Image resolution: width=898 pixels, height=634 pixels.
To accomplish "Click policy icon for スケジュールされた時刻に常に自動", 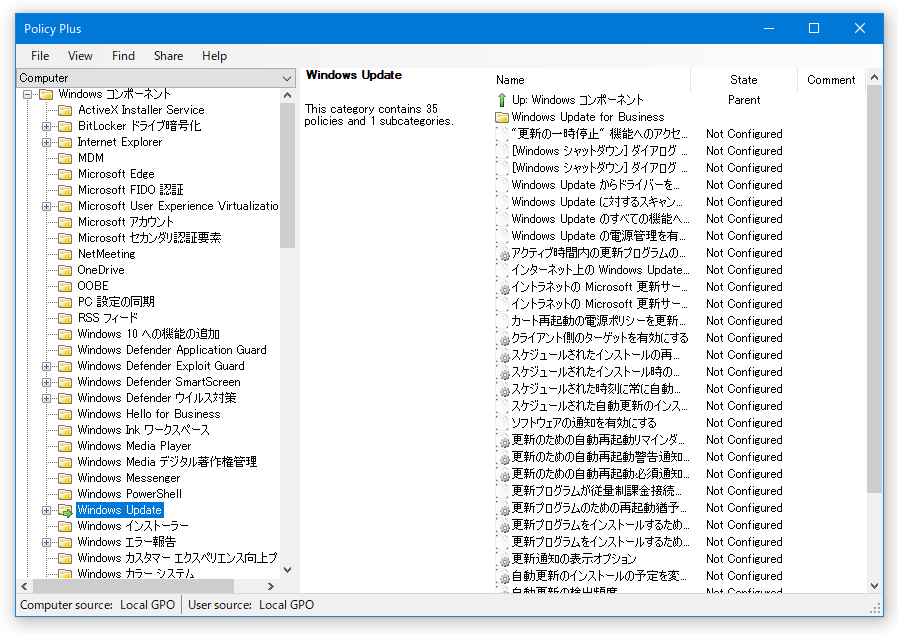I will tap(502, 389).
